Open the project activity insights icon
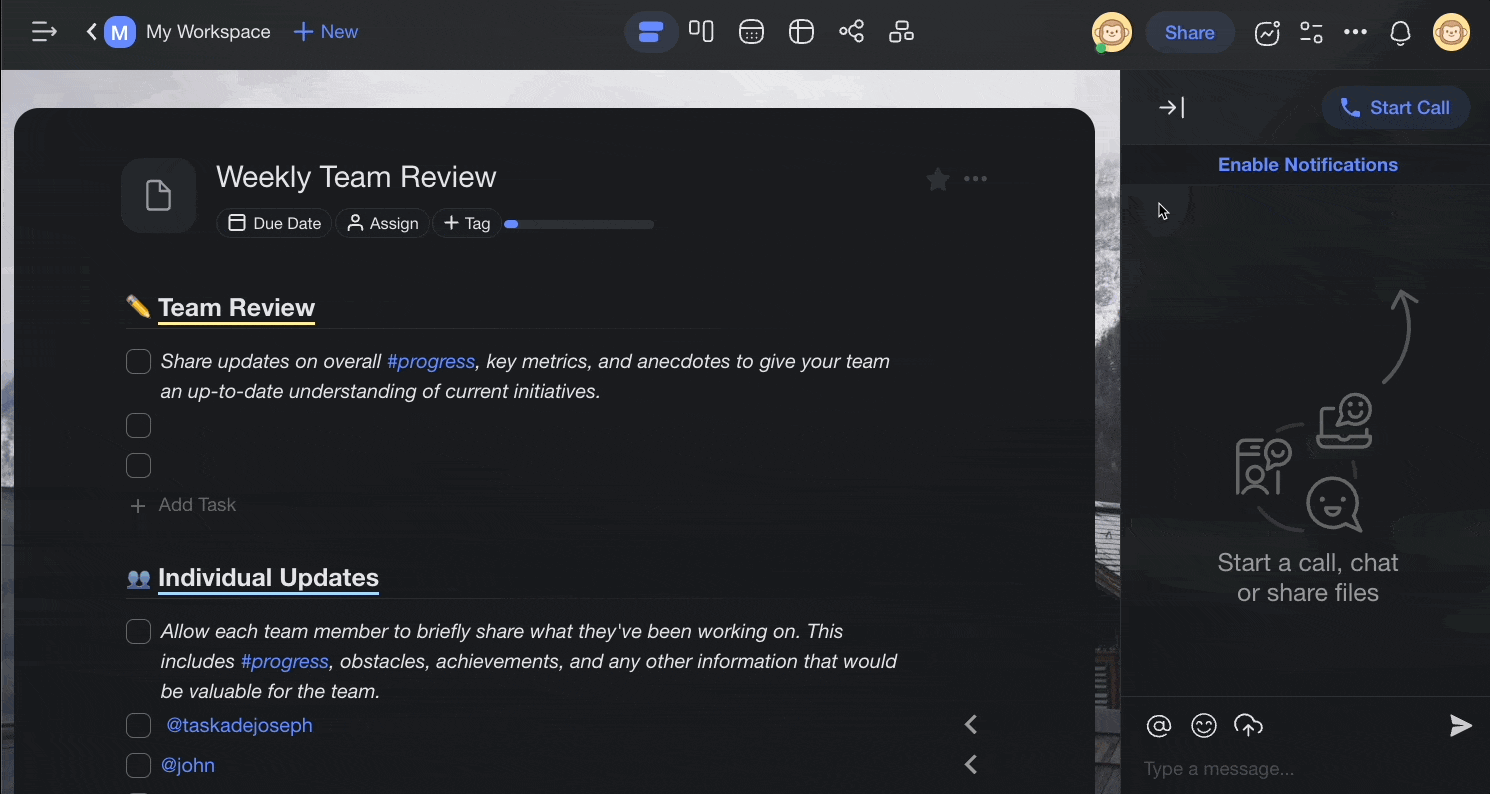This screenshot has width=1490, height=794. point(1267,32)
